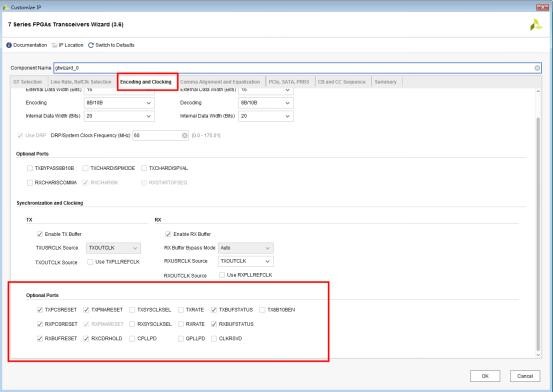Open the RXUSRCLK Source dropdown
Screen dimensions: 553x392
point(245,261)
